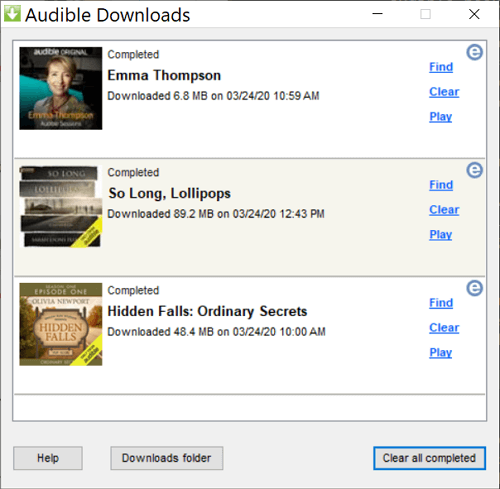The height and width of the screenshot is (489, 500).
Task: Find the Hidden Falls download file
Action: (x=441, y=303)
